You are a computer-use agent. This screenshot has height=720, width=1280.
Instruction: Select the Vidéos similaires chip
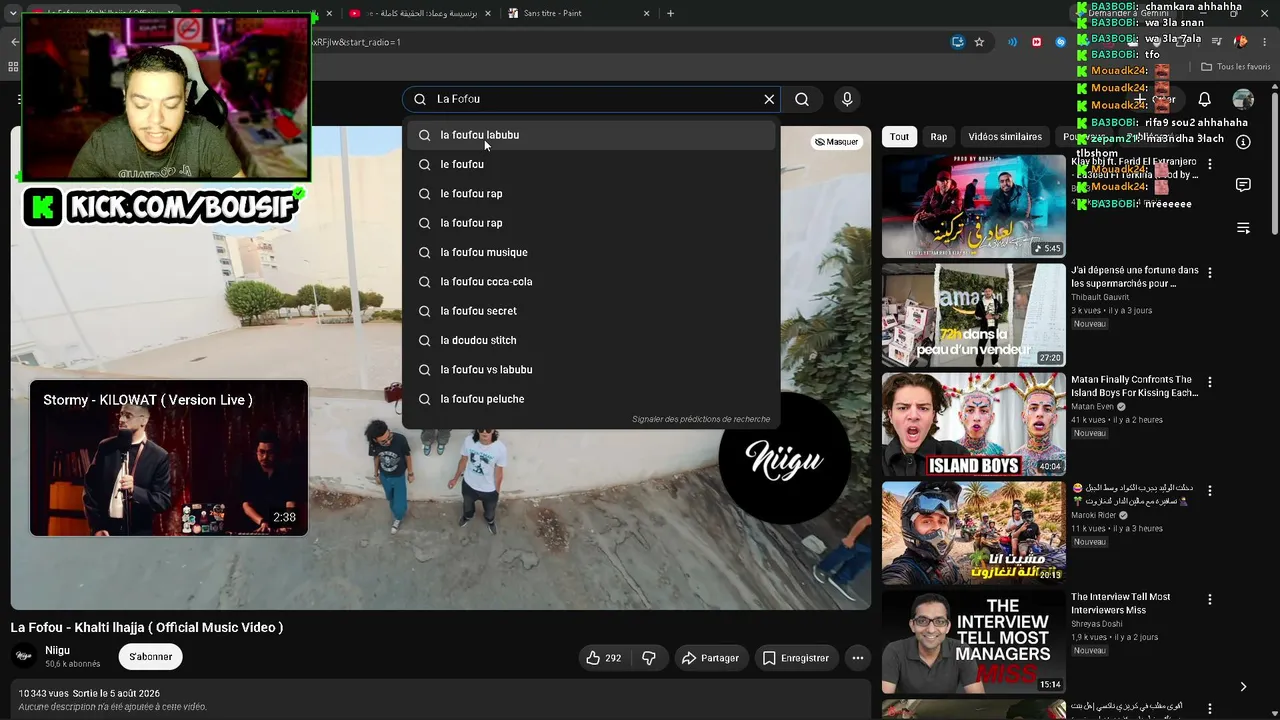(1005, 137)
